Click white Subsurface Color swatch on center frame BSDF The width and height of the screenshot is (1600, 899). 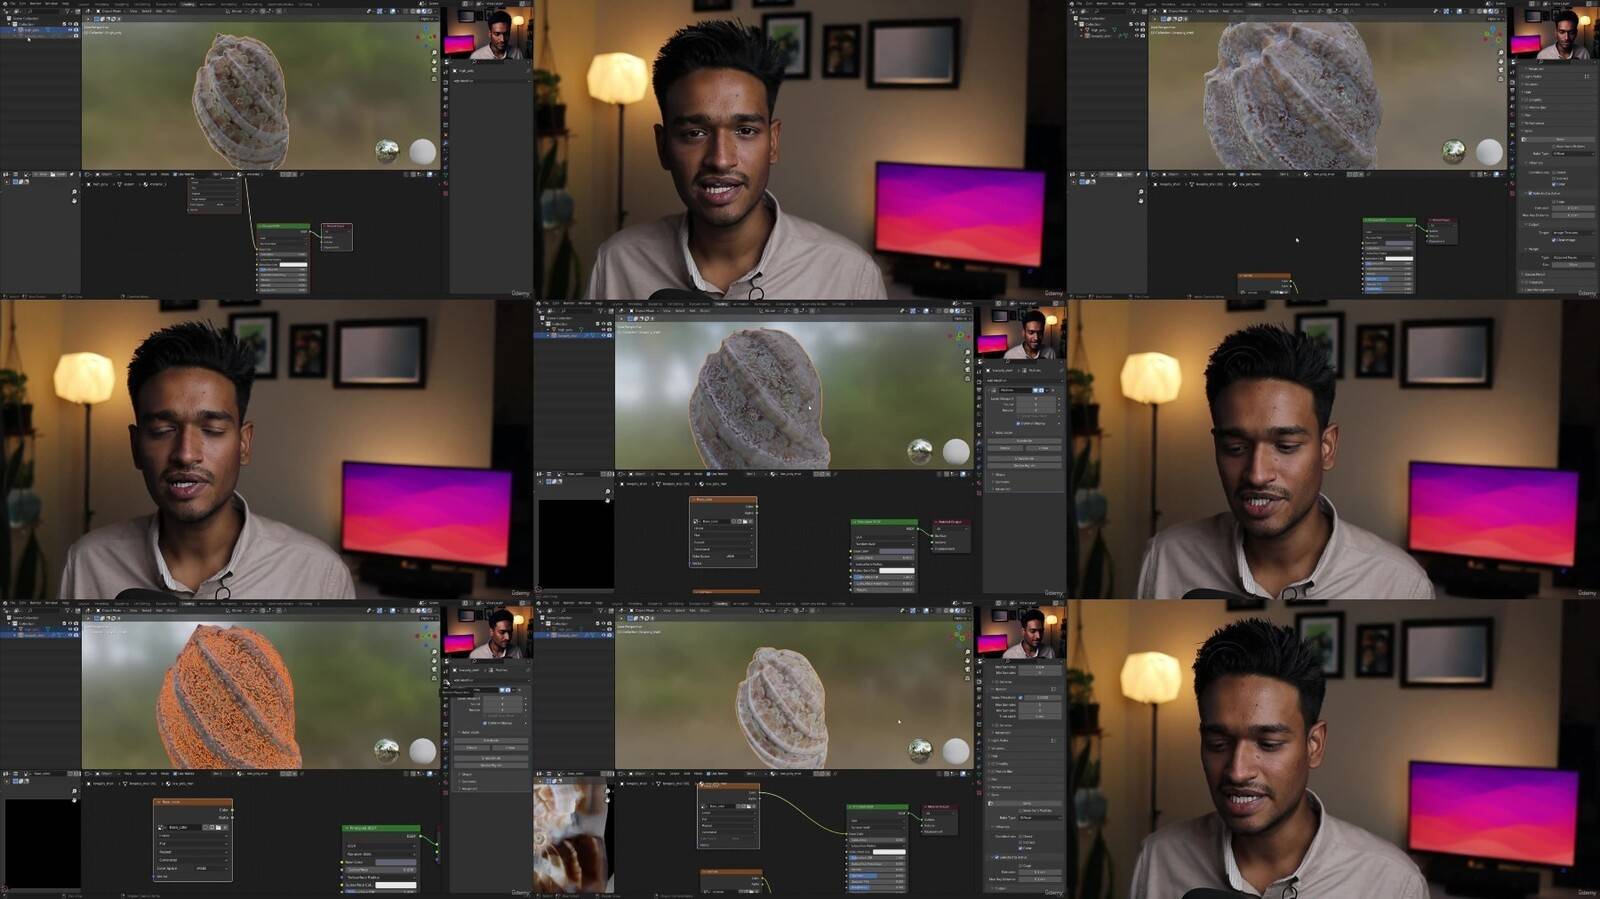(897, 571)
